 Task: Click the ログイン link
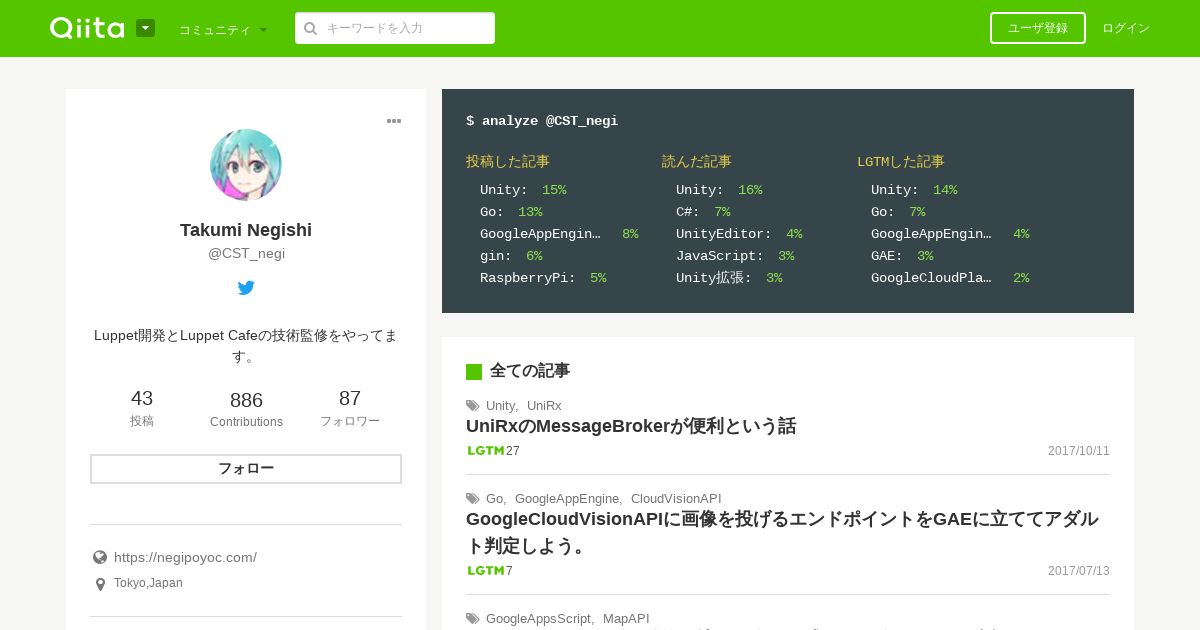click(x=1126, y=28)
